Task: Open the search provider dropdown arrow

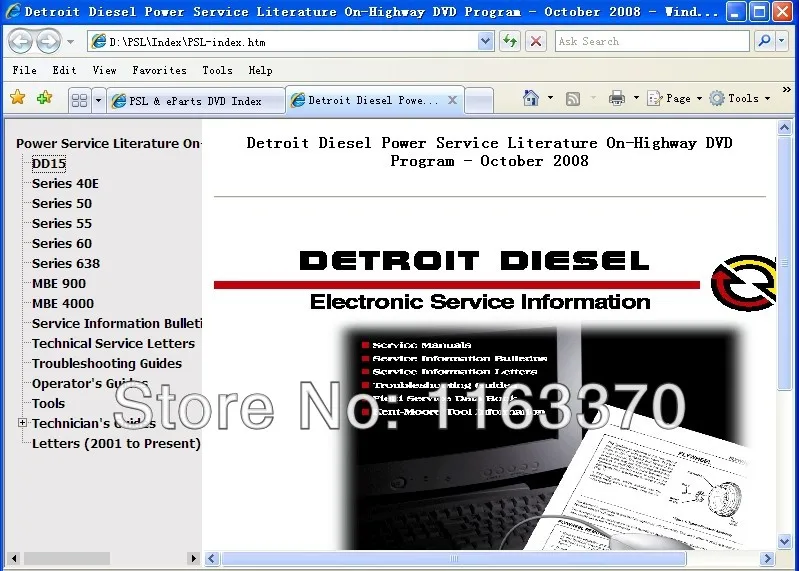Action: click(x=782, y=41)
